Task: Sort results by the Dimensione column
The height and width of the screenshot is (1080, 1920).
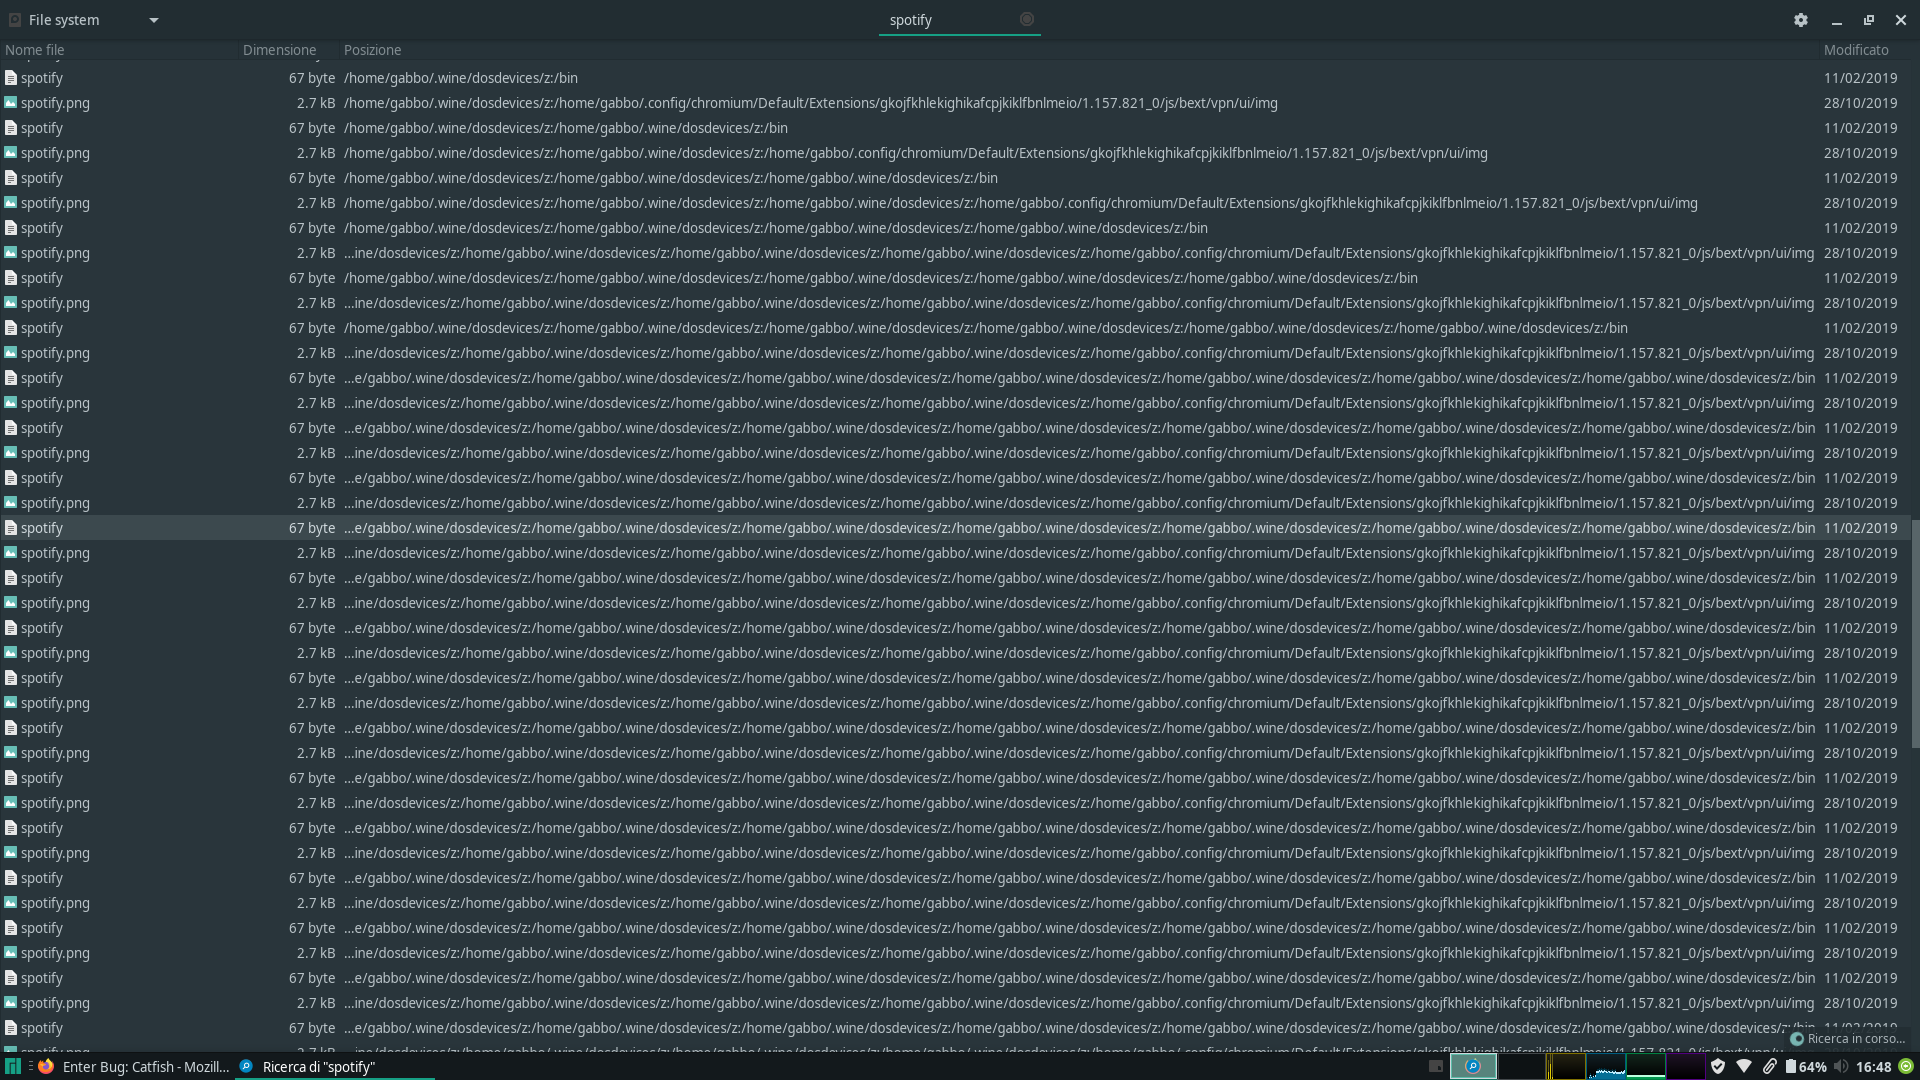Action: [279, 50]
